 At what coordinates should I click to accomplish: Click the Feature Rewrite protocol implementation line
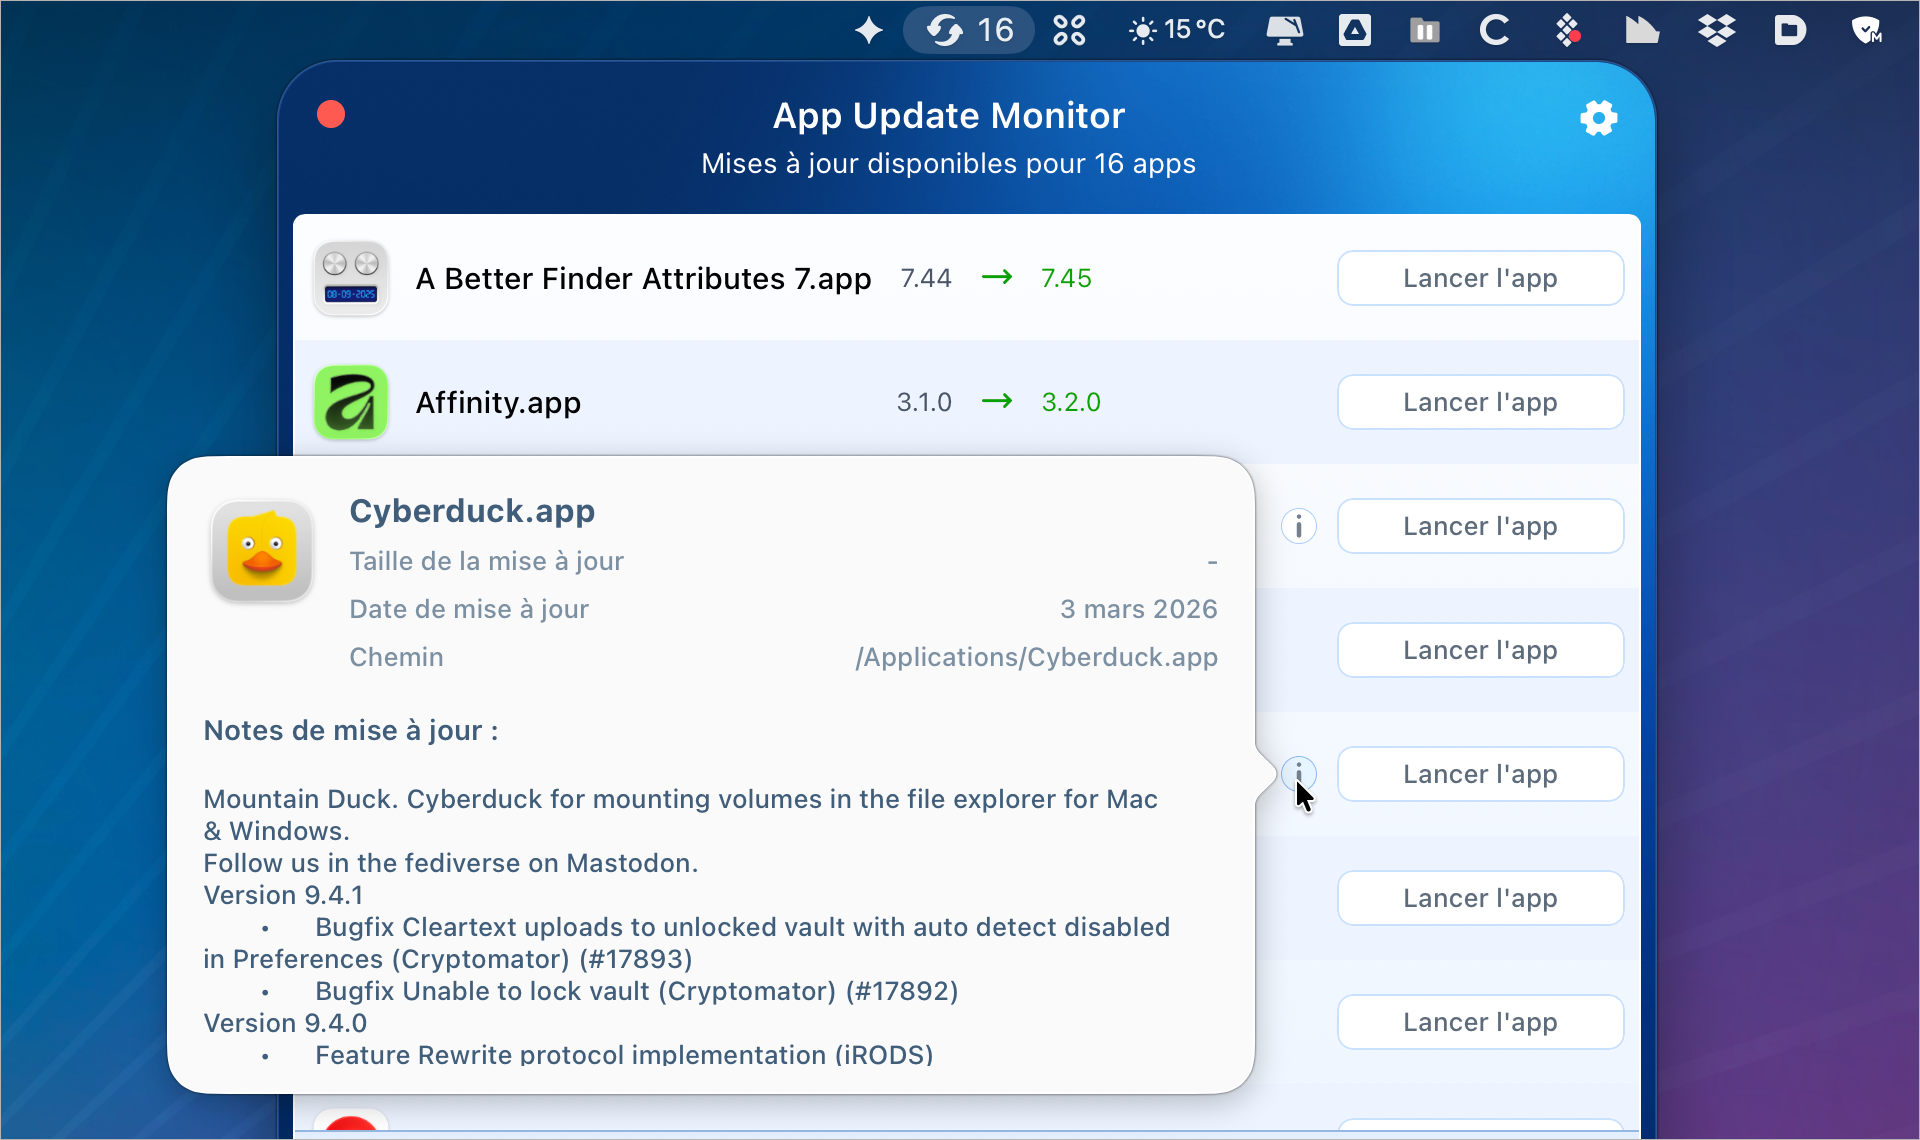[x=624, y=1054]
